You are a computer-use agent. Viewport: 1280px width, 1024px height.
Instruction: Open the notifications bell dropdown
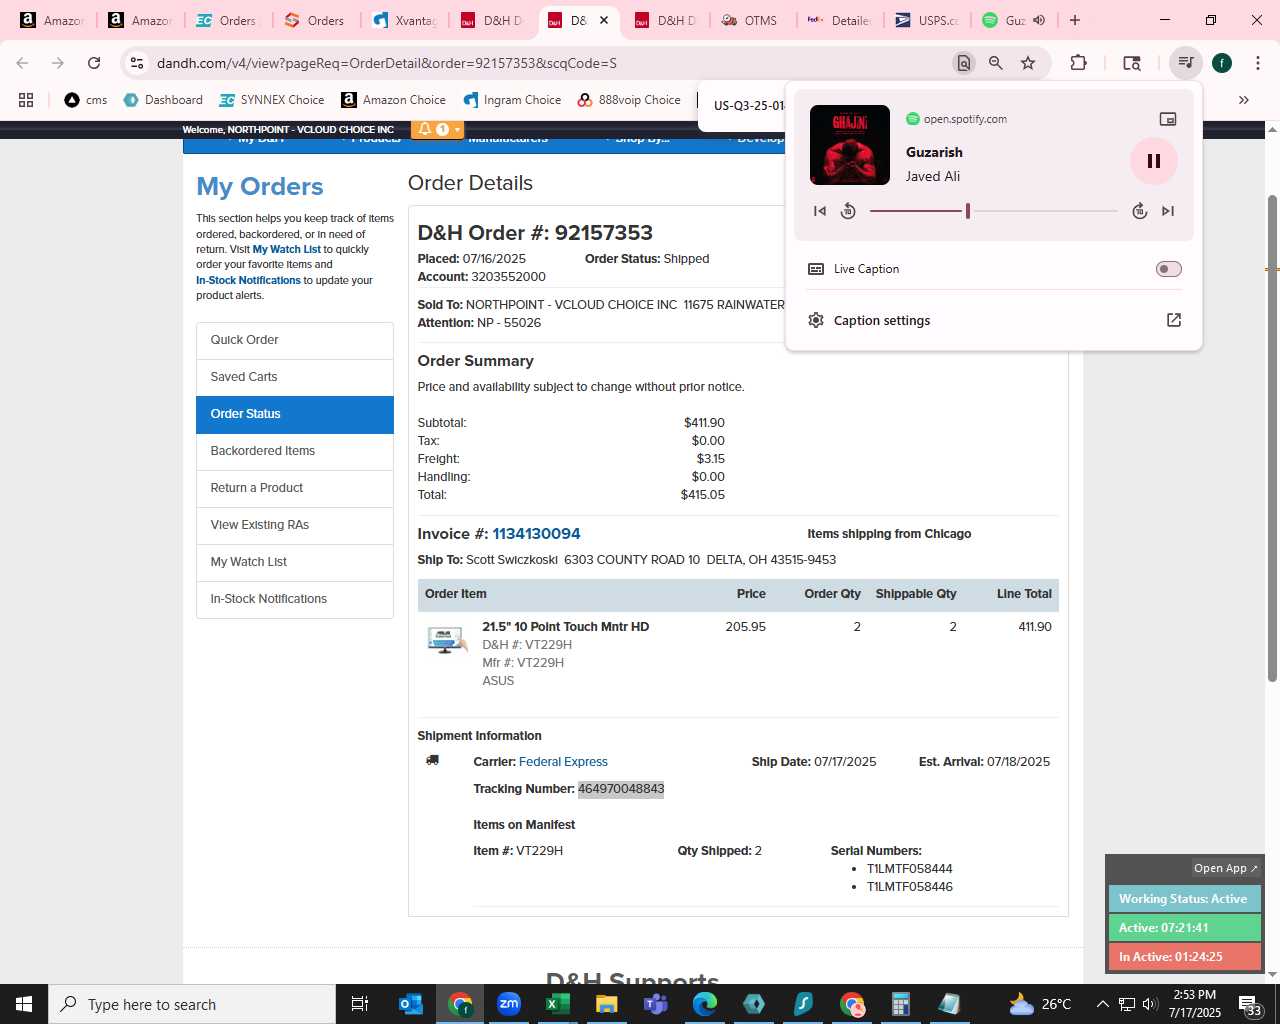pyautogui.click(x=438, y=129)
